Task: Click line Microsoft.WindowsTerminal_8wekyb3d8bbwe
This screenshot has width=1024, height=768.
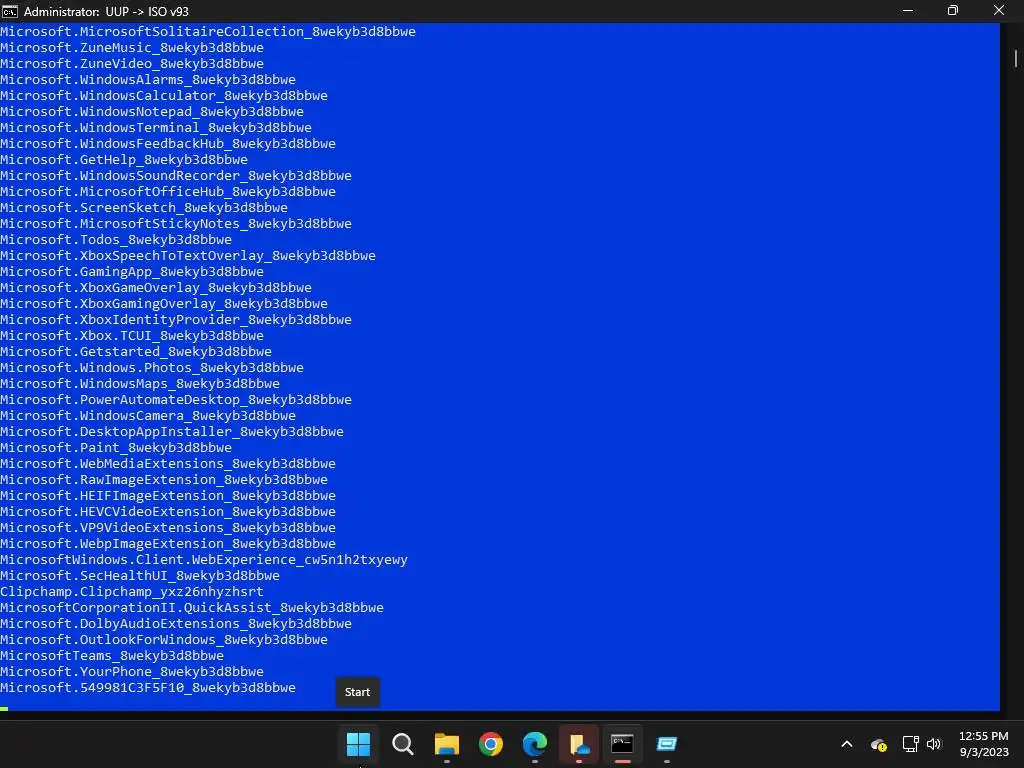Action: (155, 127)
